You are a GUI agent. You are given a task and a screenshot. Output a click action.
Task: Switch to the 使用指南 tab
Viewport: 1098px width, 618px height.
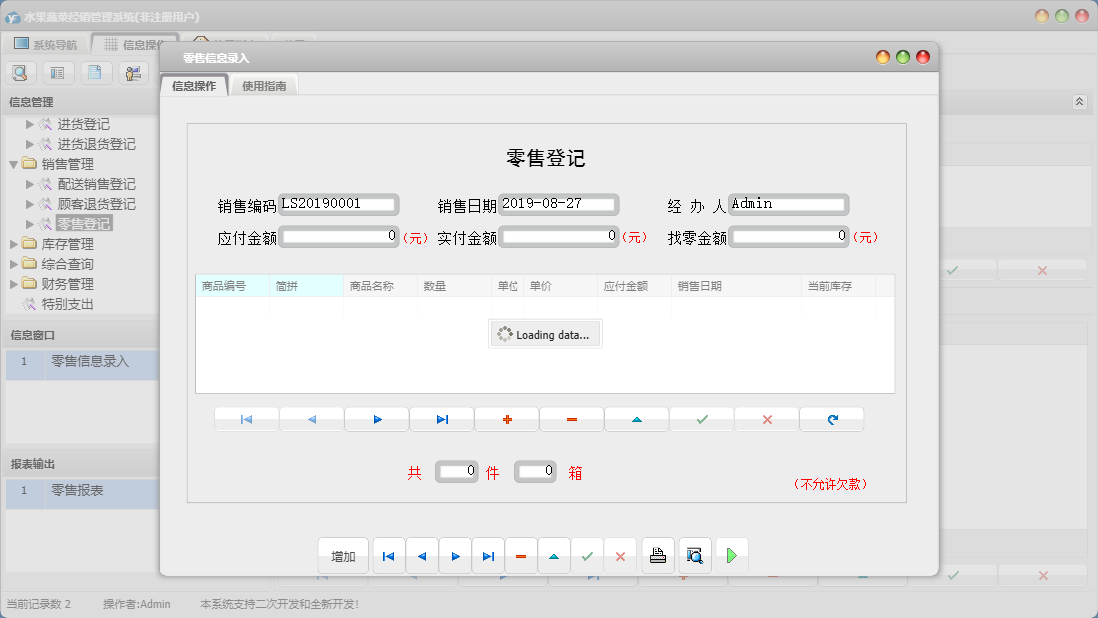click(266, 85)
